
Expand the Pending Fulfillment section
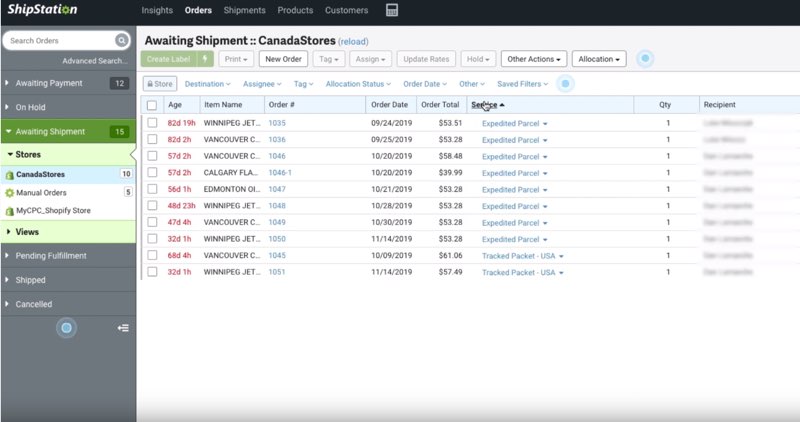pos(68,256)
